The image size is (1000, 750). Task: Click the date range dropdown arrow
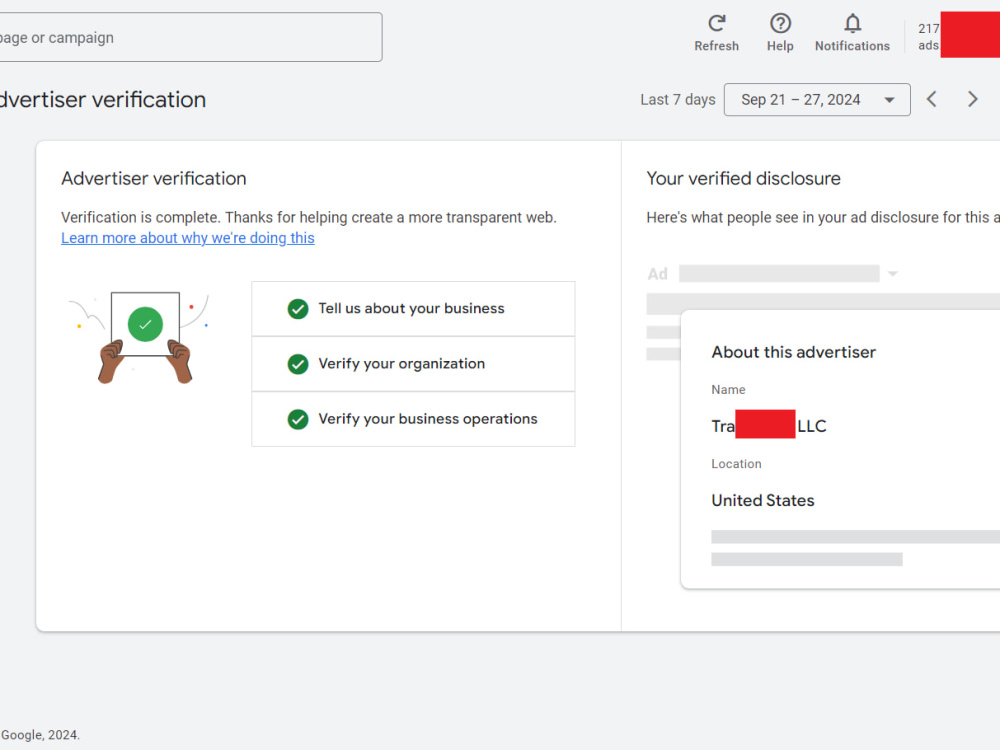click(x=889, y=100)
